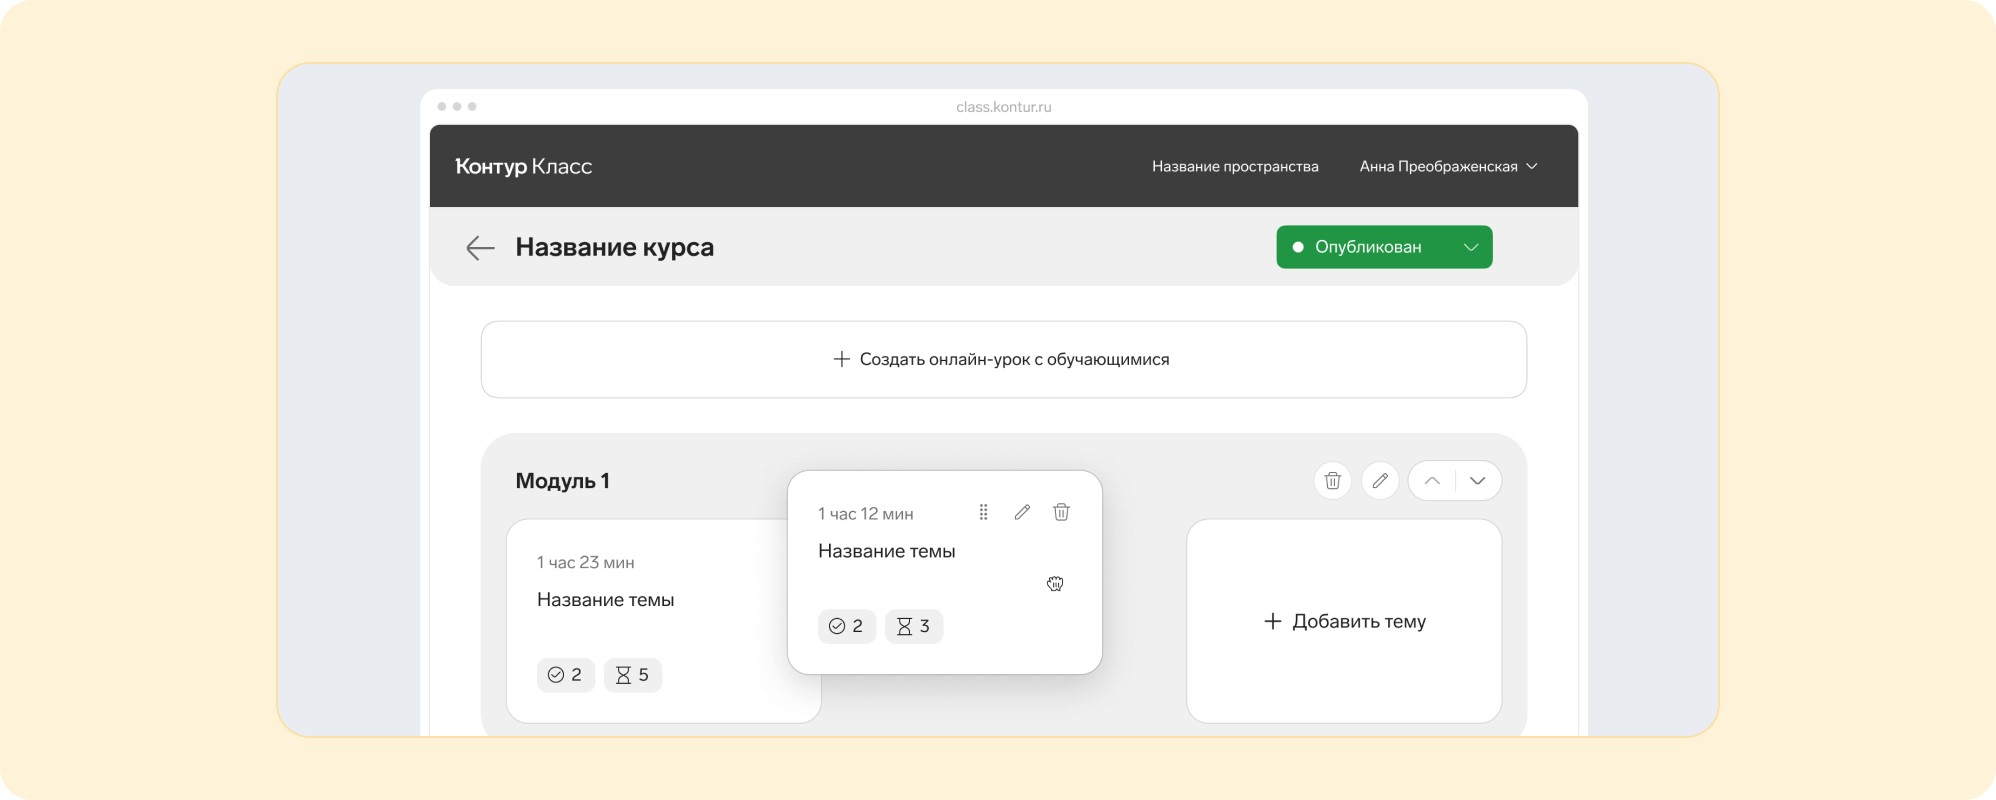Click the 1 час 23 мин duration text
The width and height of the screenshot is (1996, 800).
pyautogui.click(x=586, y=563)
